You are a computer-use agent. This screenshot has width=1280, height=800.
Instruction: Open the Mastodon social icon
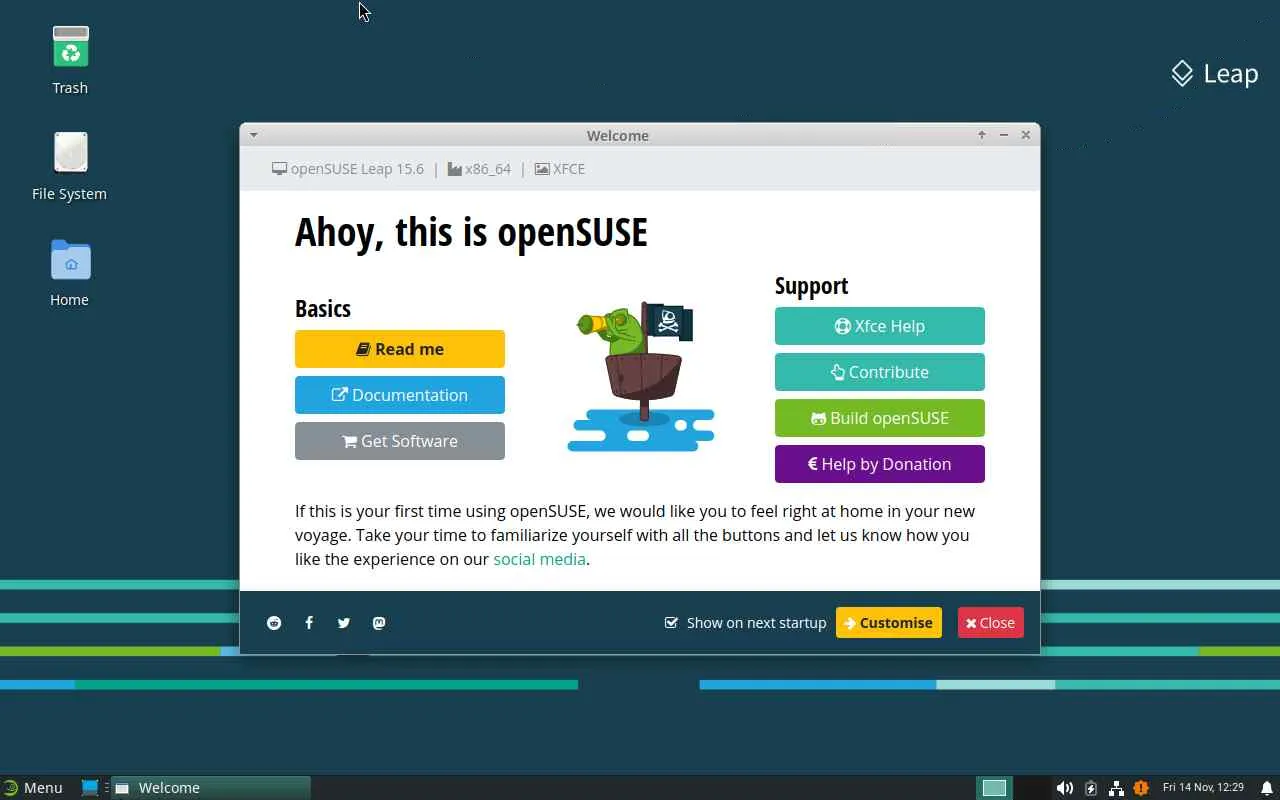tap(379, 623)
